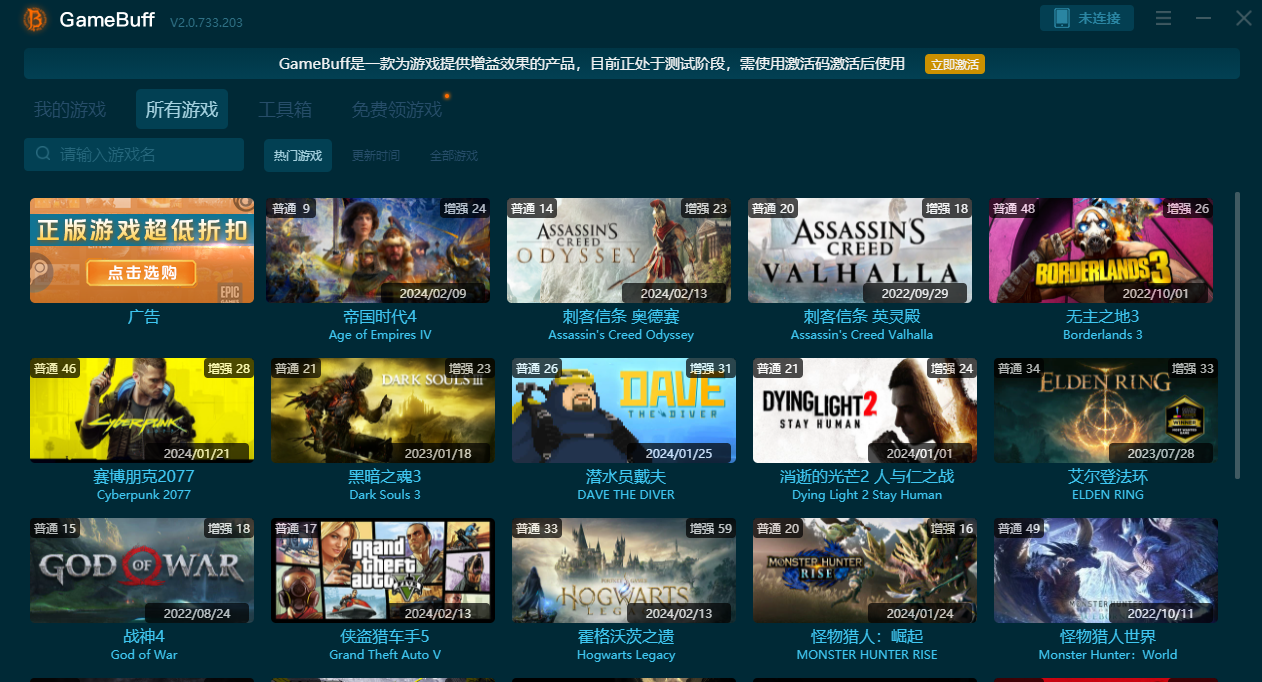Click the search magnifier icon
The width and height of the screenshot is (1262, 682).
[x=43, y=154]
